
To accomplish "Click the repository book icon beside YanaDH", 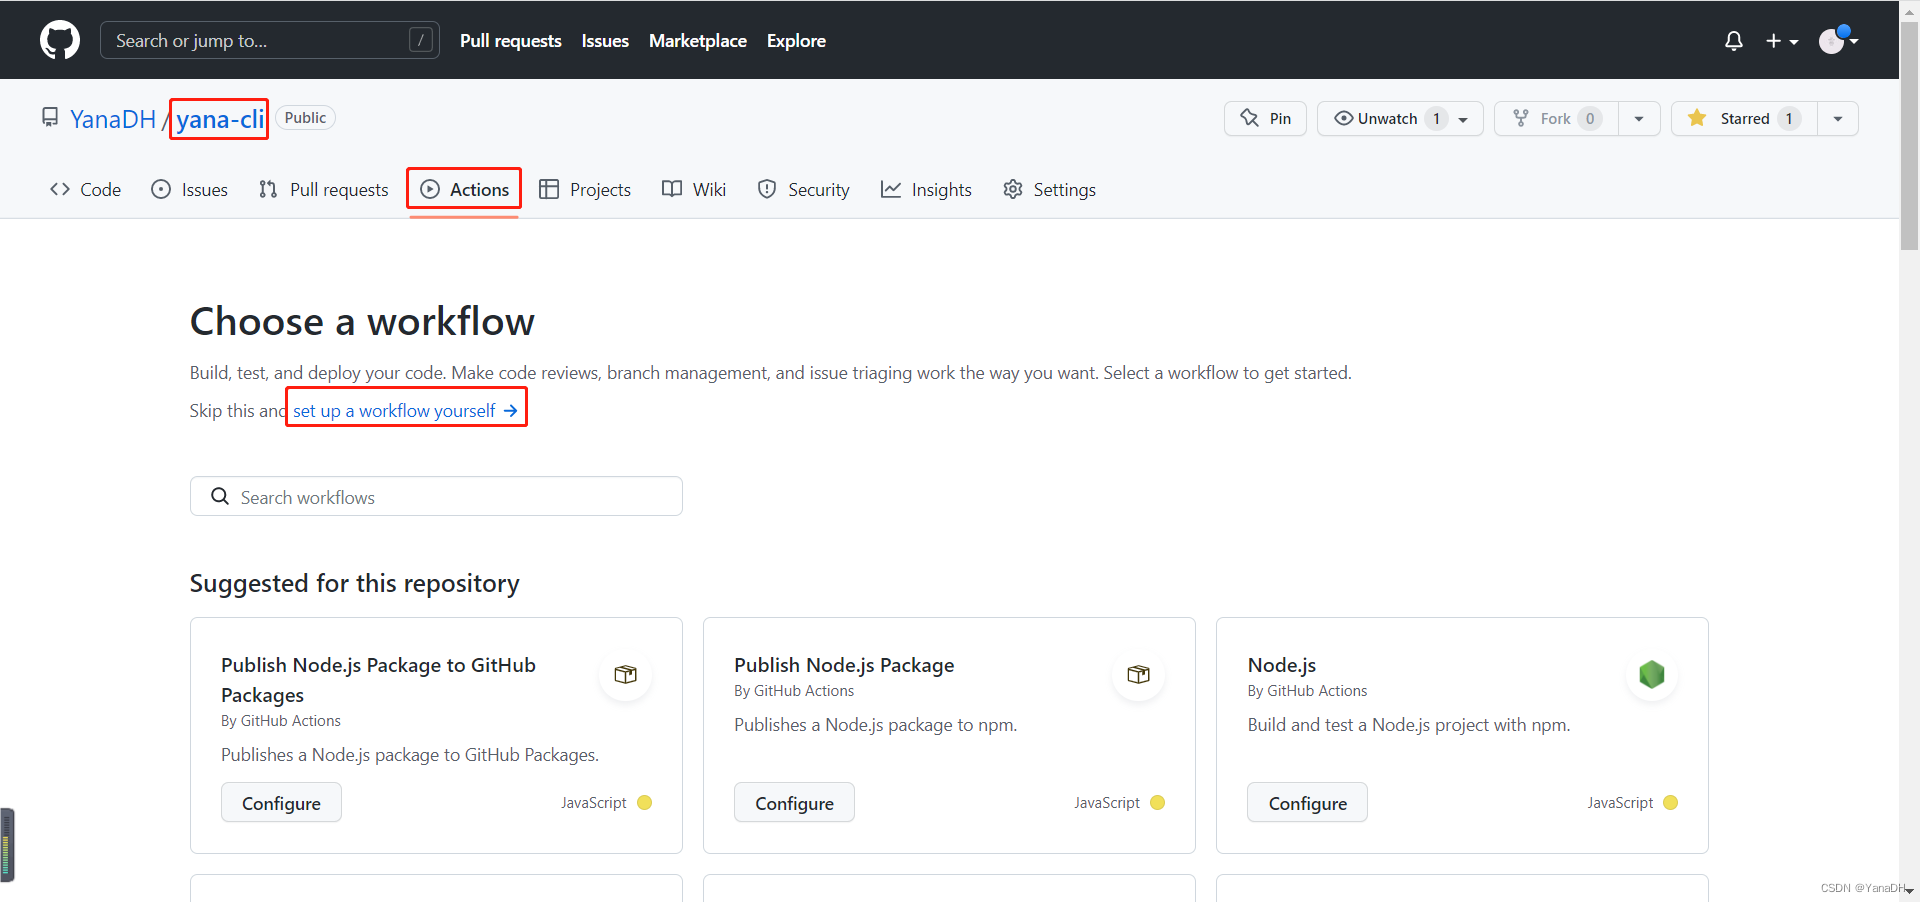I will click(x=50, y=118).
